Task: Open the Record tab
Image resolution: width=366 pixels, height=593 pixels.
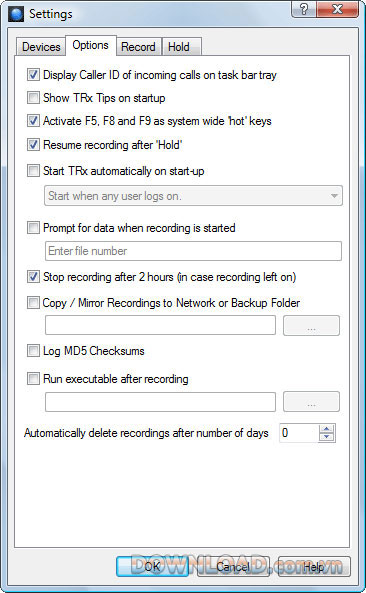Action: pyautogui.click(x=138, y=47)
